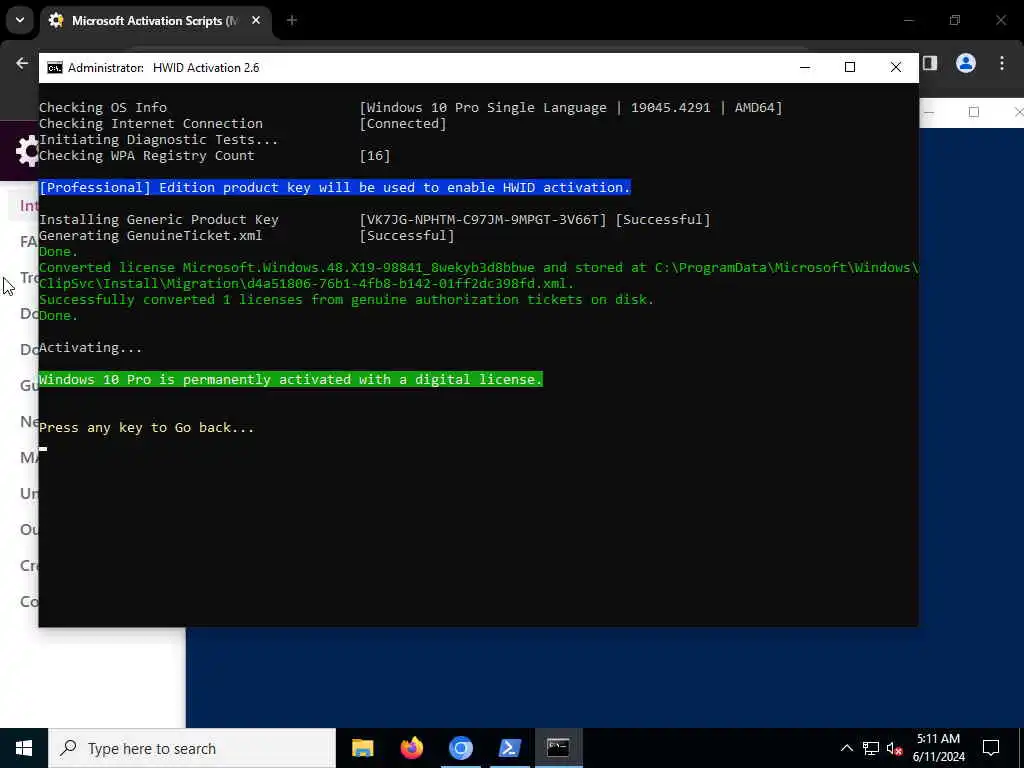
Task: Click the Windows 10 Pro Single Language OS info
Action: click(571, 108)
